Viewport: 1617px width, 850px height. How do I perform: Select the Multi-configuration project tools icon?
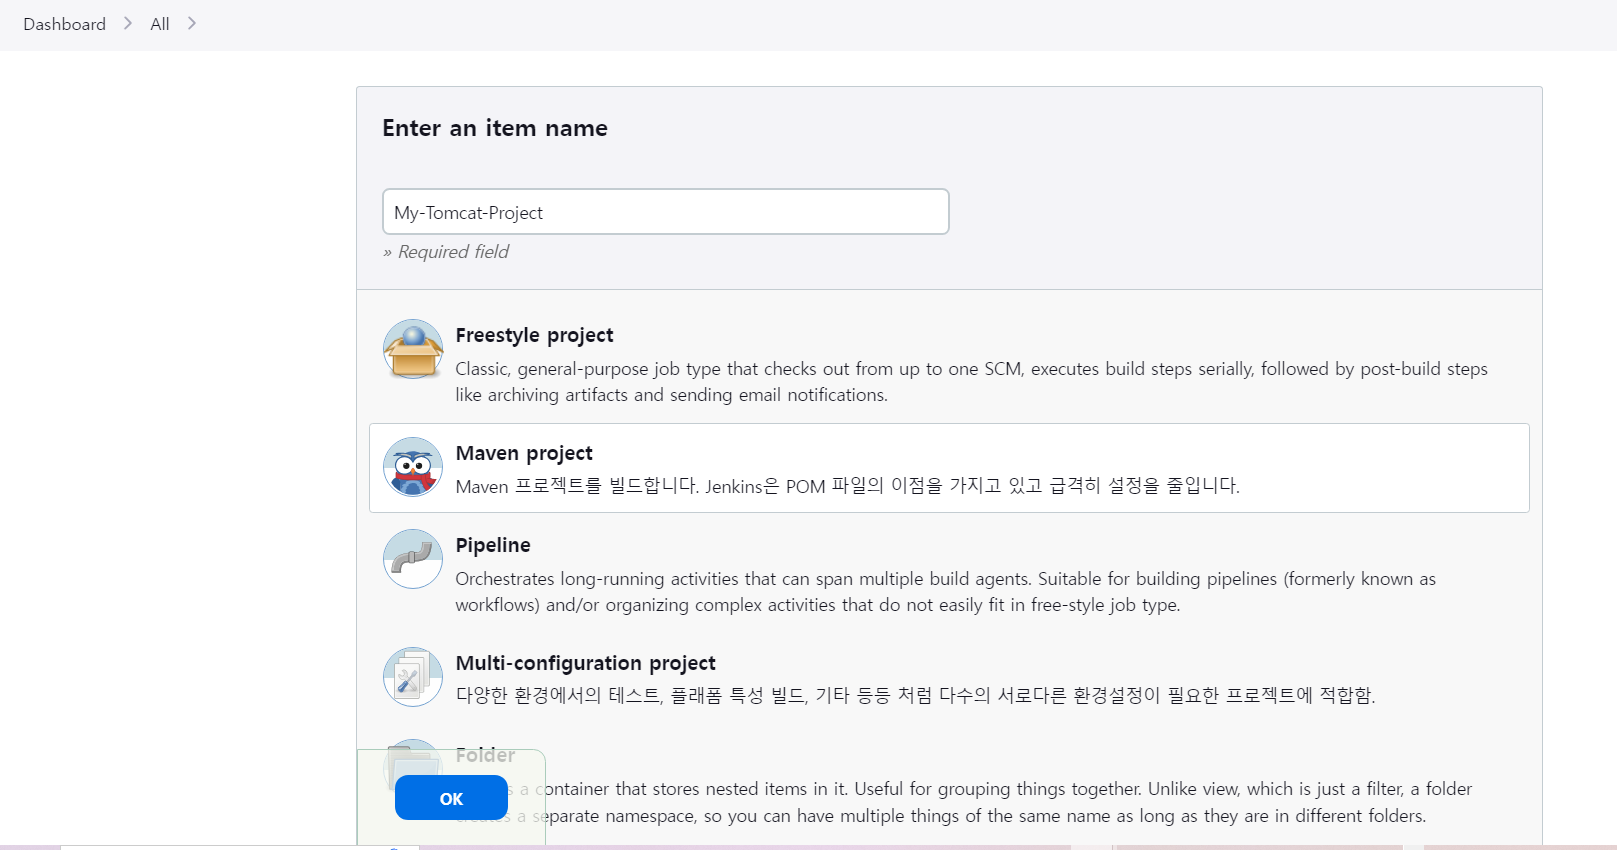pyautogui.click(x=413, y=677)
